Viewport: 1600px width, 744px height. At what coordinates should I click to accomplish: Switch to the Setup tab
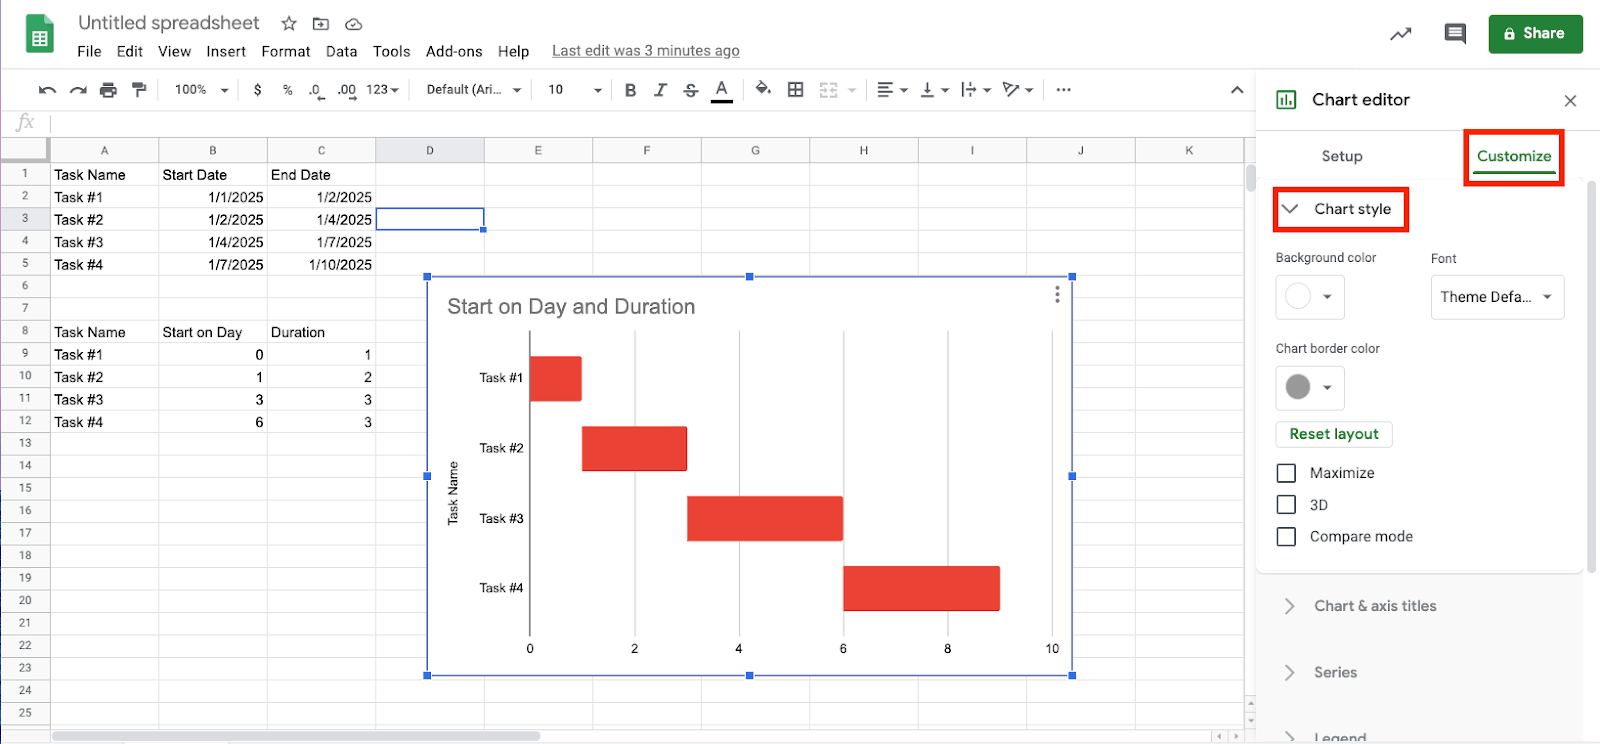pyautogui.click(x=1341, y=156)
